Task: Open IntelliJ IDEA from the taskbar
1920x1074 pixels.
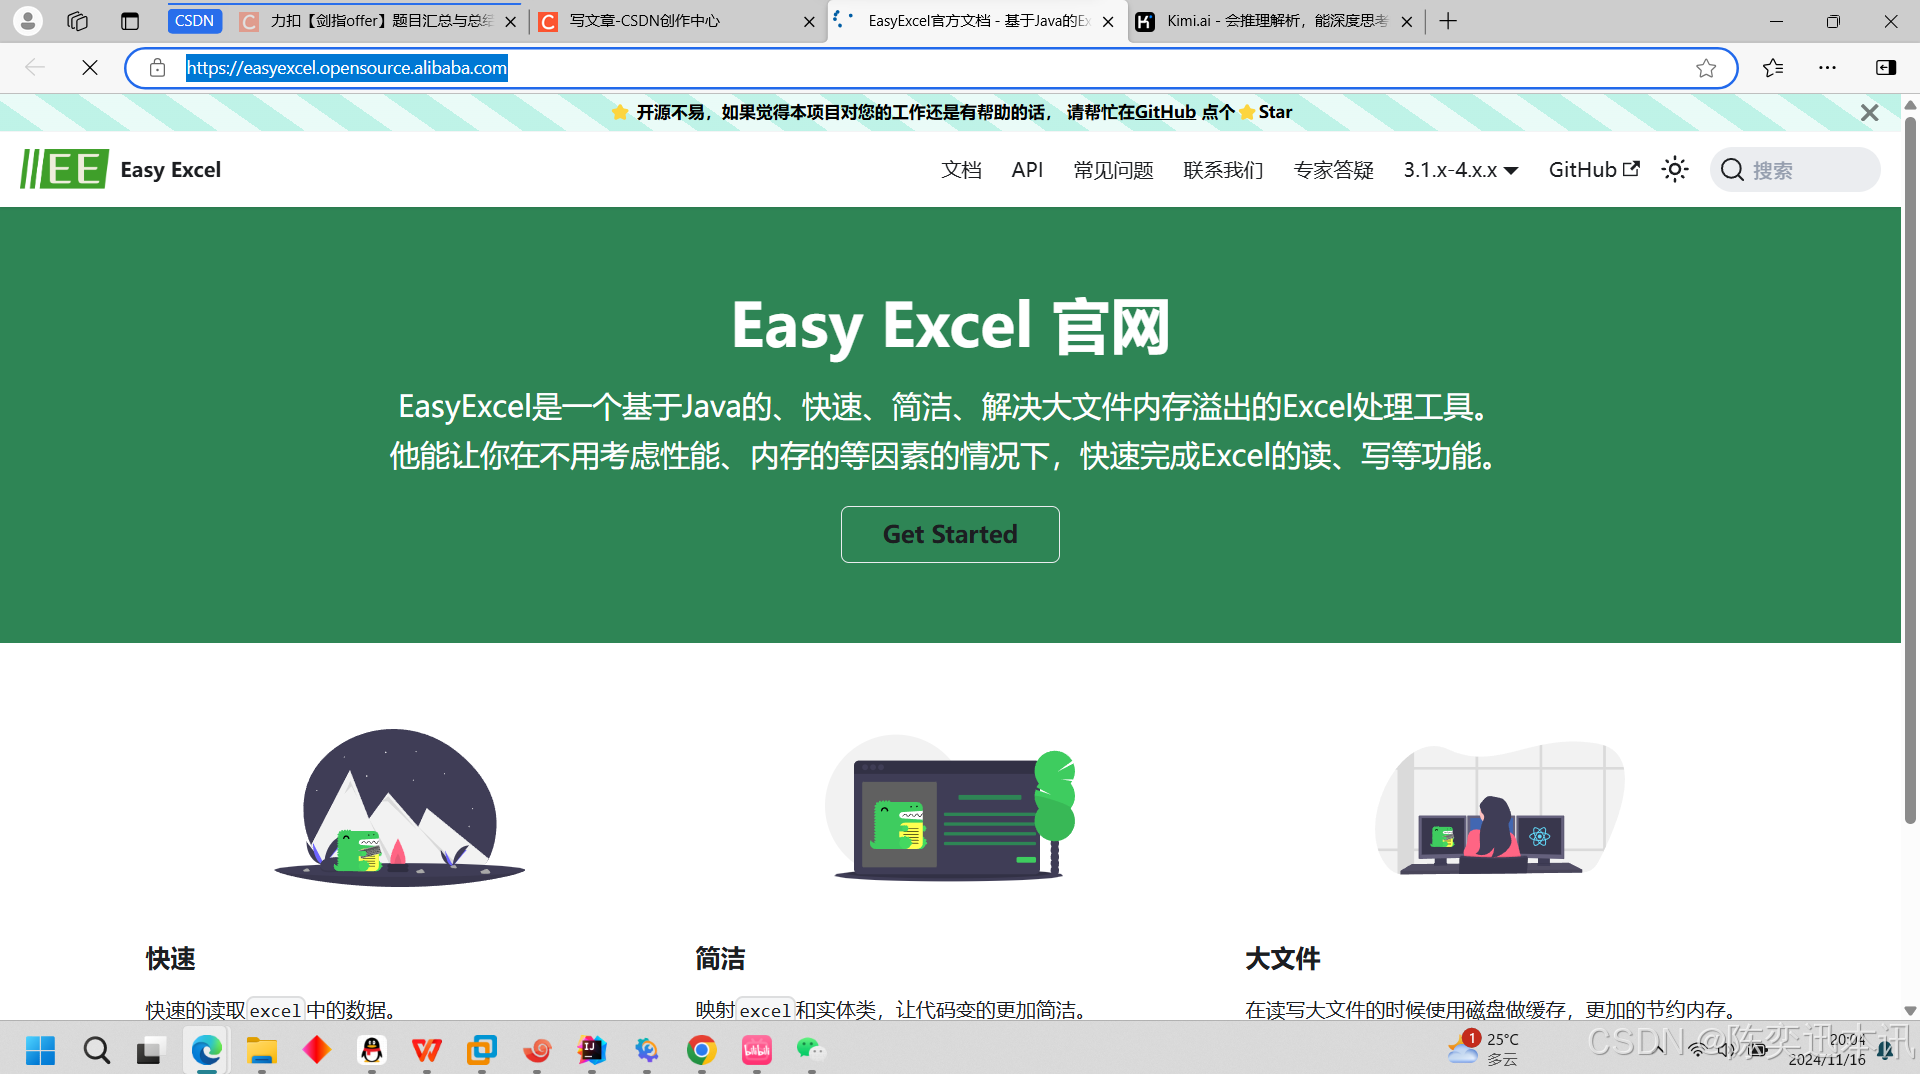Action: (x=592, y=1050)
